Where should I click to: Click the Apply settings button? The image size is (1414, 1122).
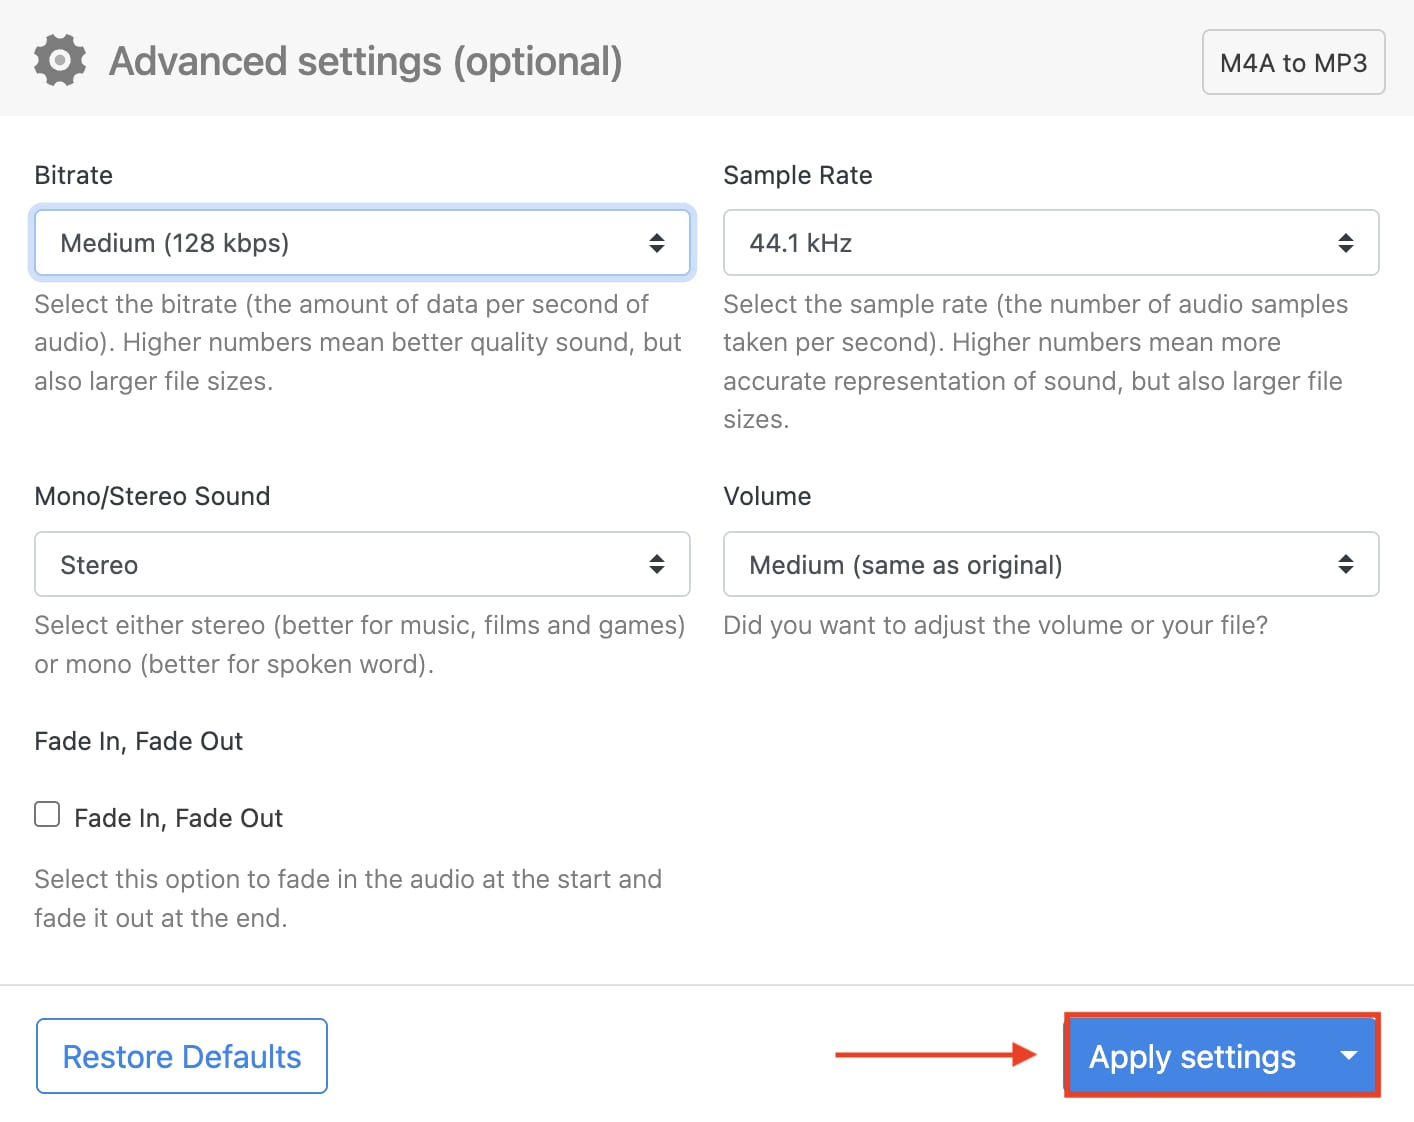click(1192, 1056)
